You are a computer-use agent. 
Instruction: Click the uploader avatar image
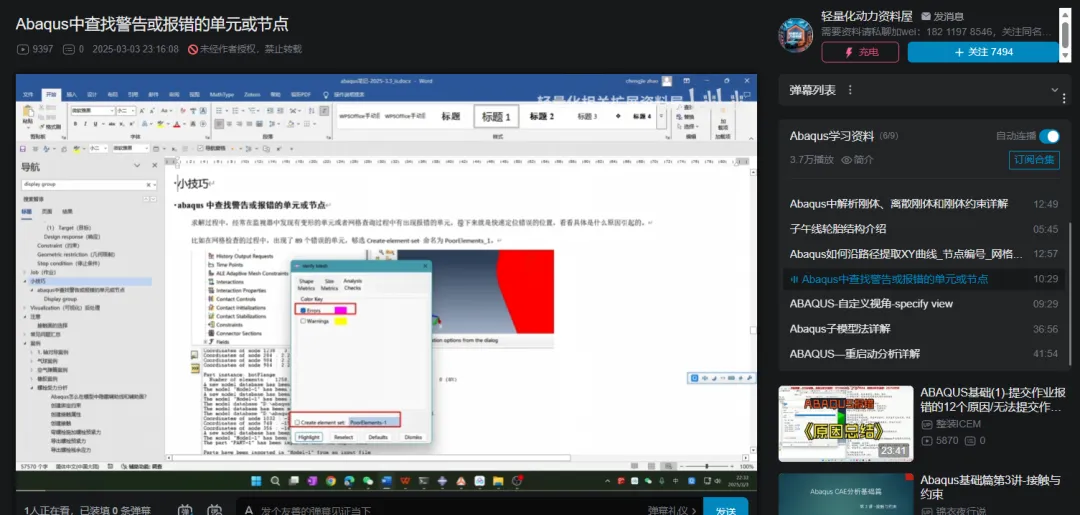pos(796,35)
